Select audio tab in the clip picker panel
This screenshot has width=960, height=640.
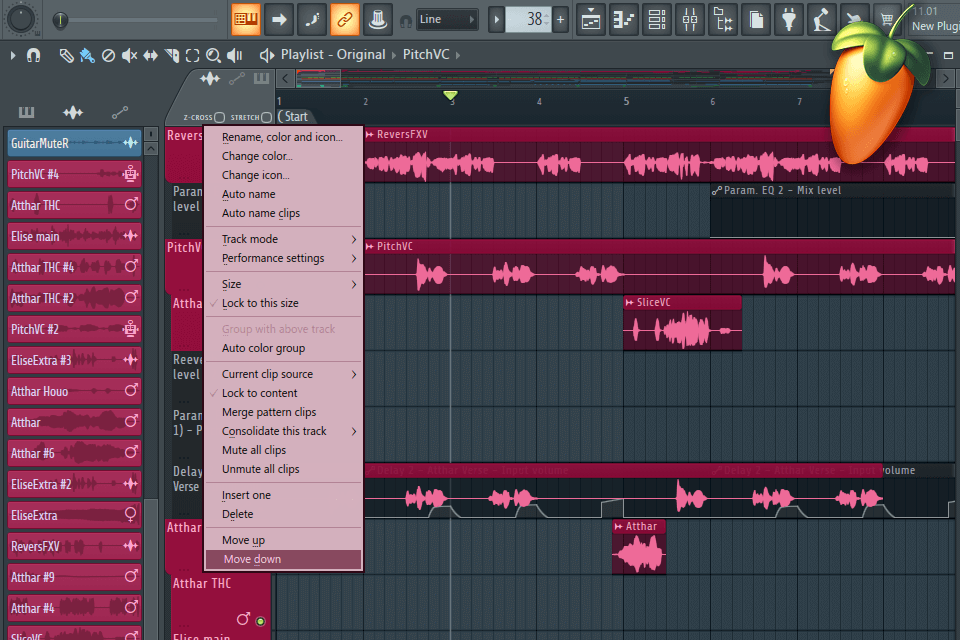coord(73,112)
